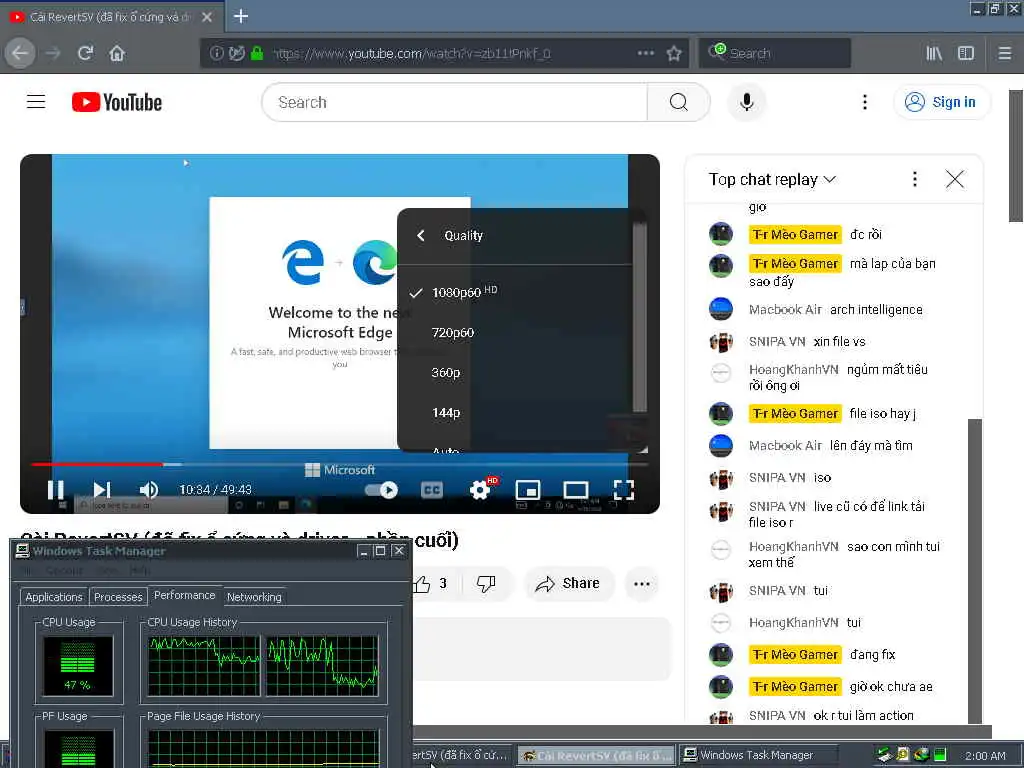Expand Top chat replay dropdown

click(772, 180)
